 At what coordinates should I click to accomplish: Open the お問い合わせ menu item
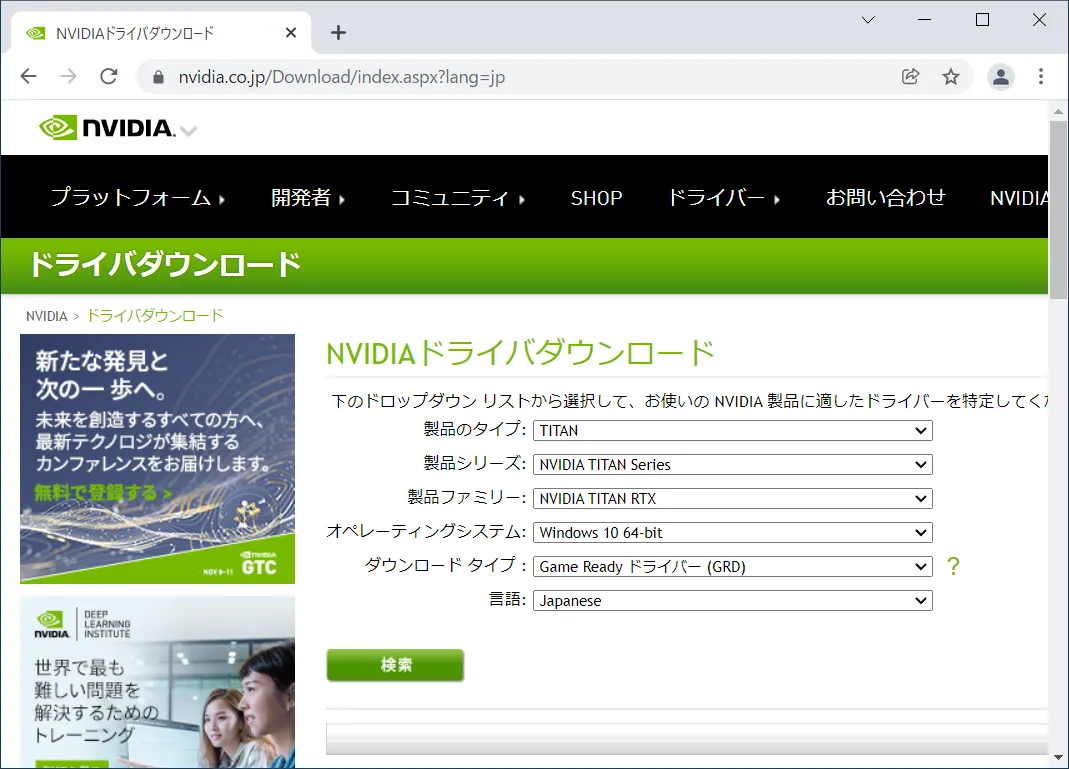(x=886, y=198)
